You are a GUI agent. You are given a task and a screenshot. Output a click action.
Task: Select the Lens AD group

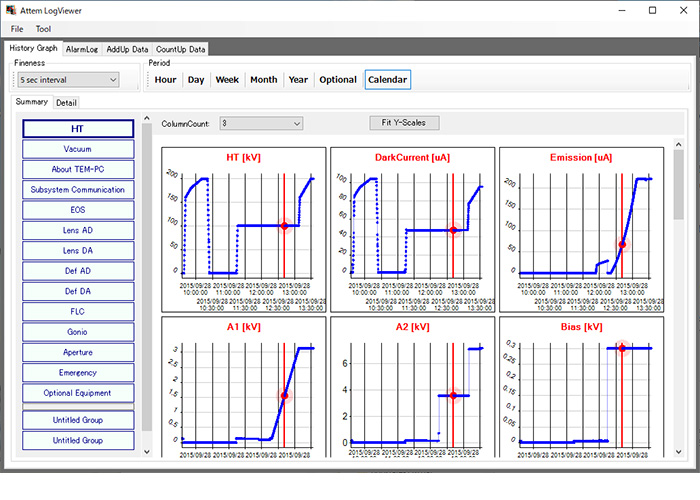tap(78, 230)
